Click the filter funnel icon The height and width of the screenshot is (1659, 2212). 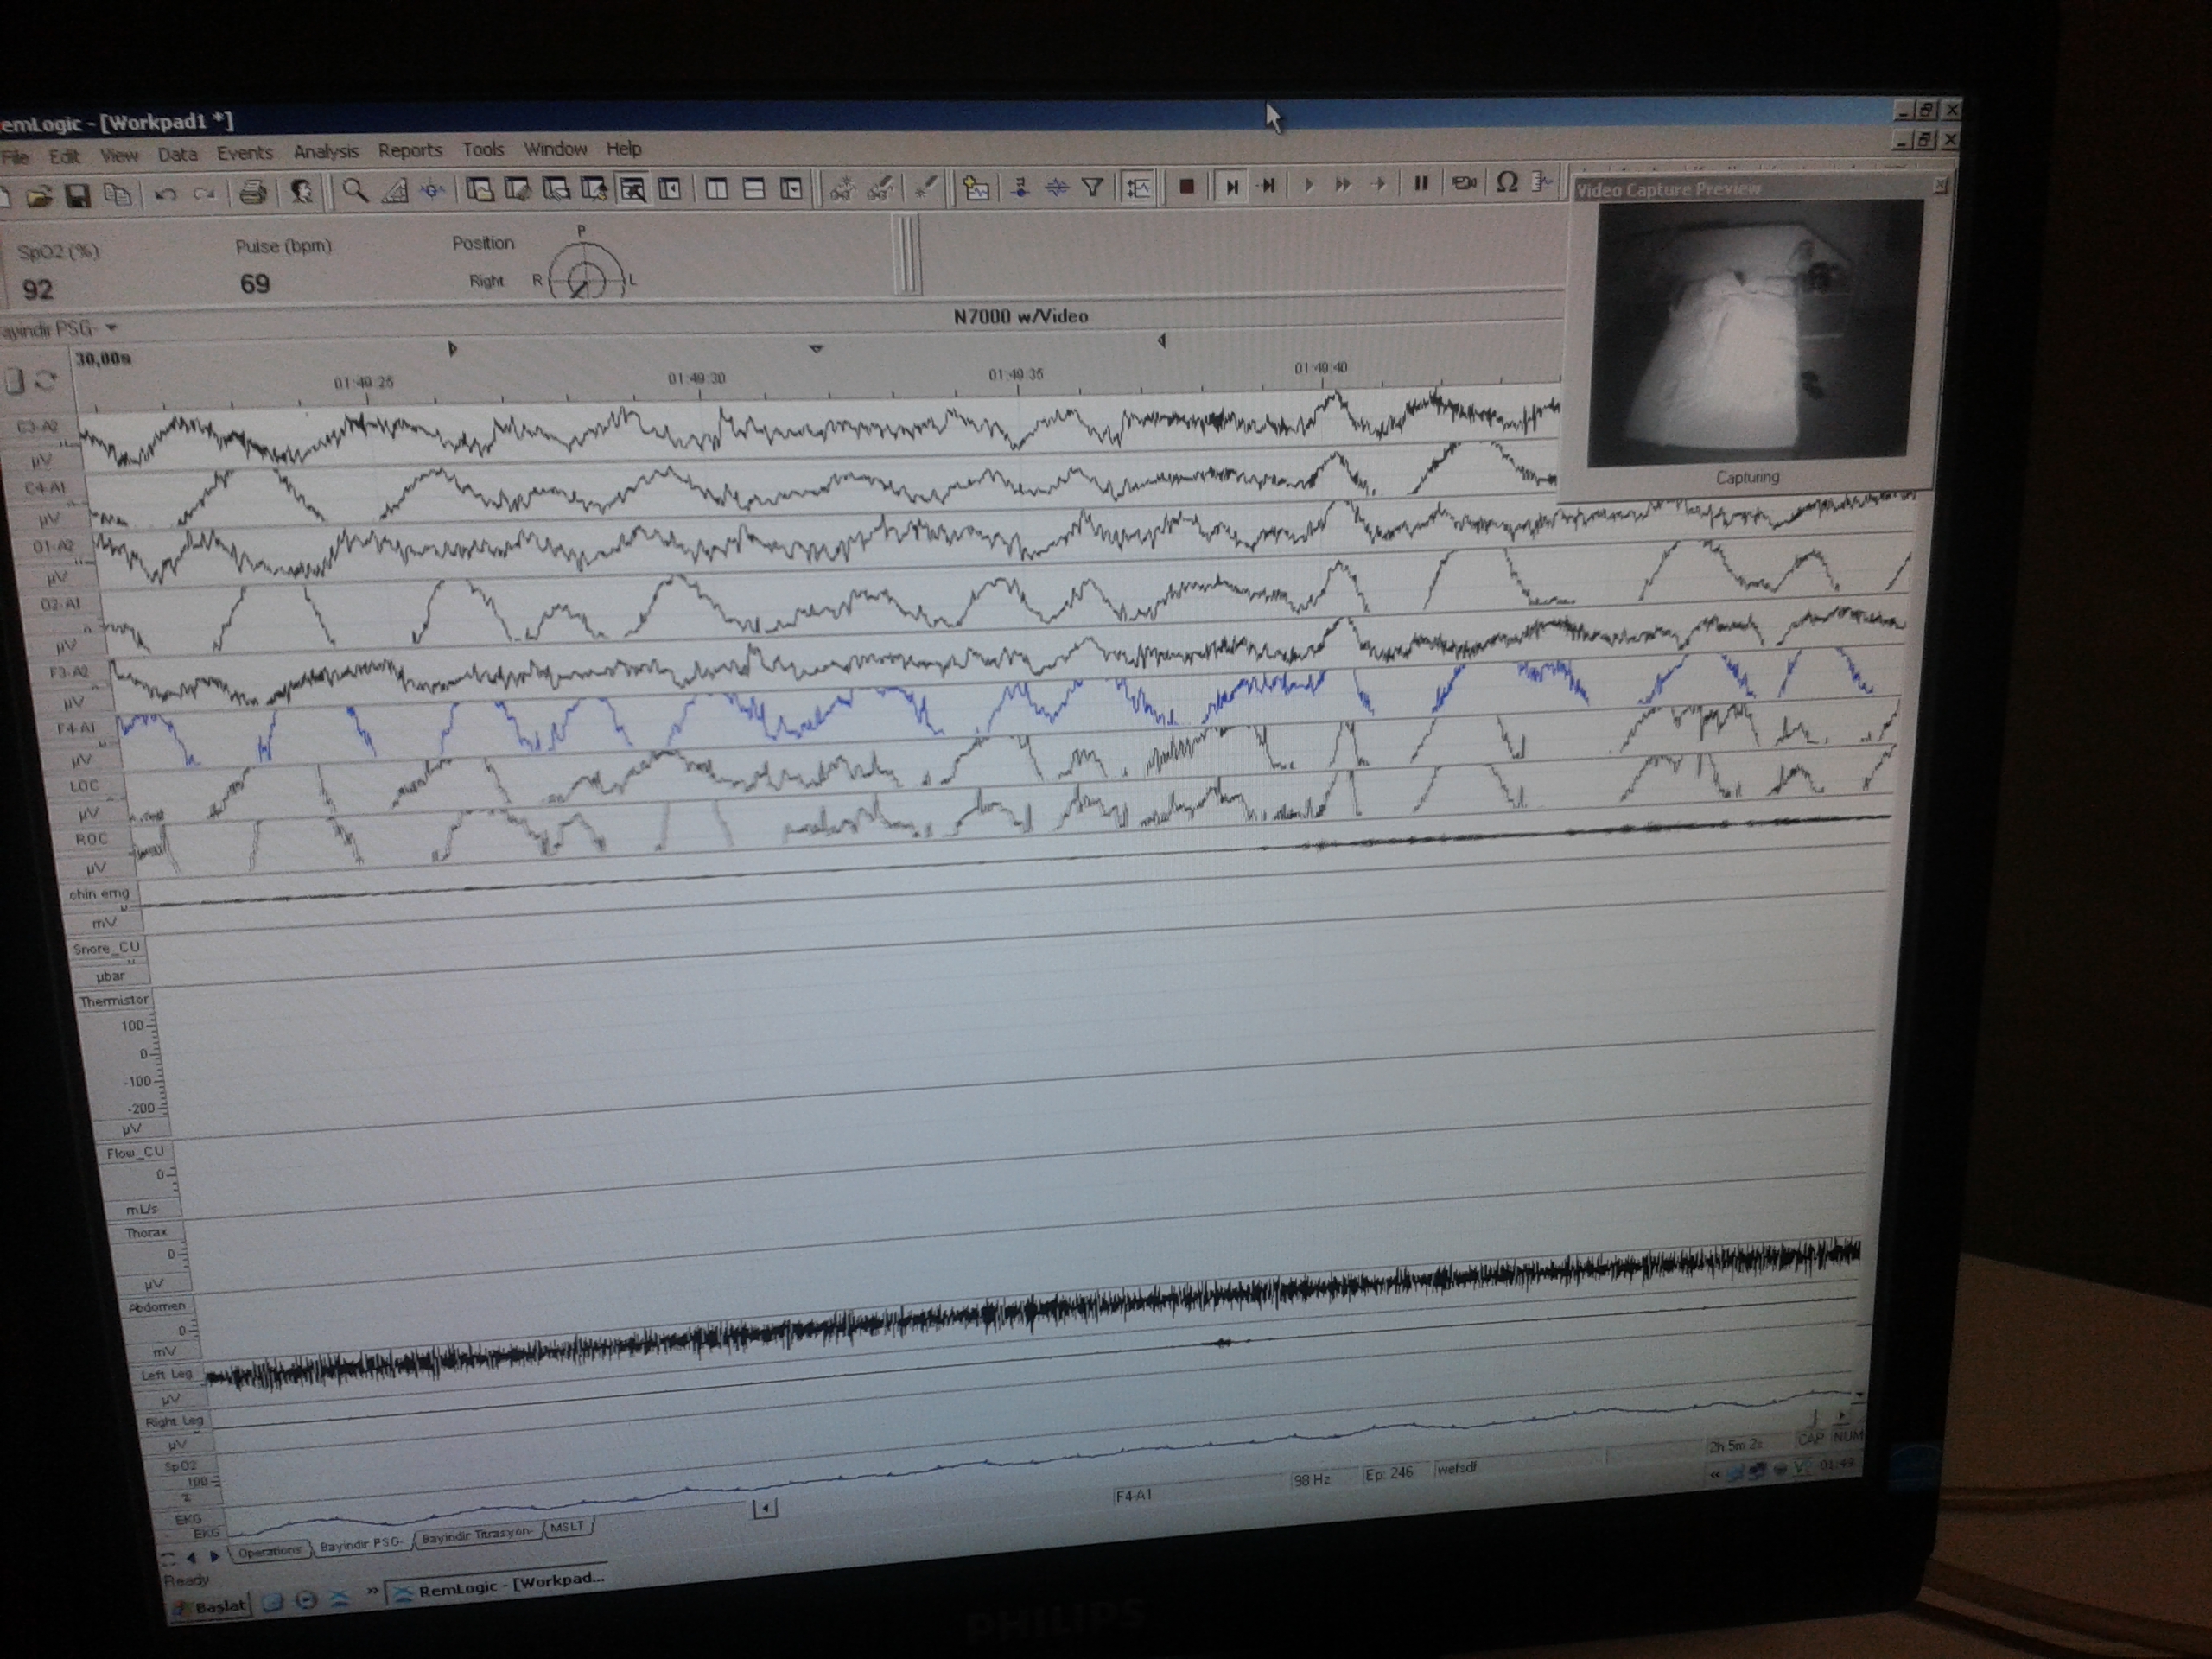click(1093, 186)
